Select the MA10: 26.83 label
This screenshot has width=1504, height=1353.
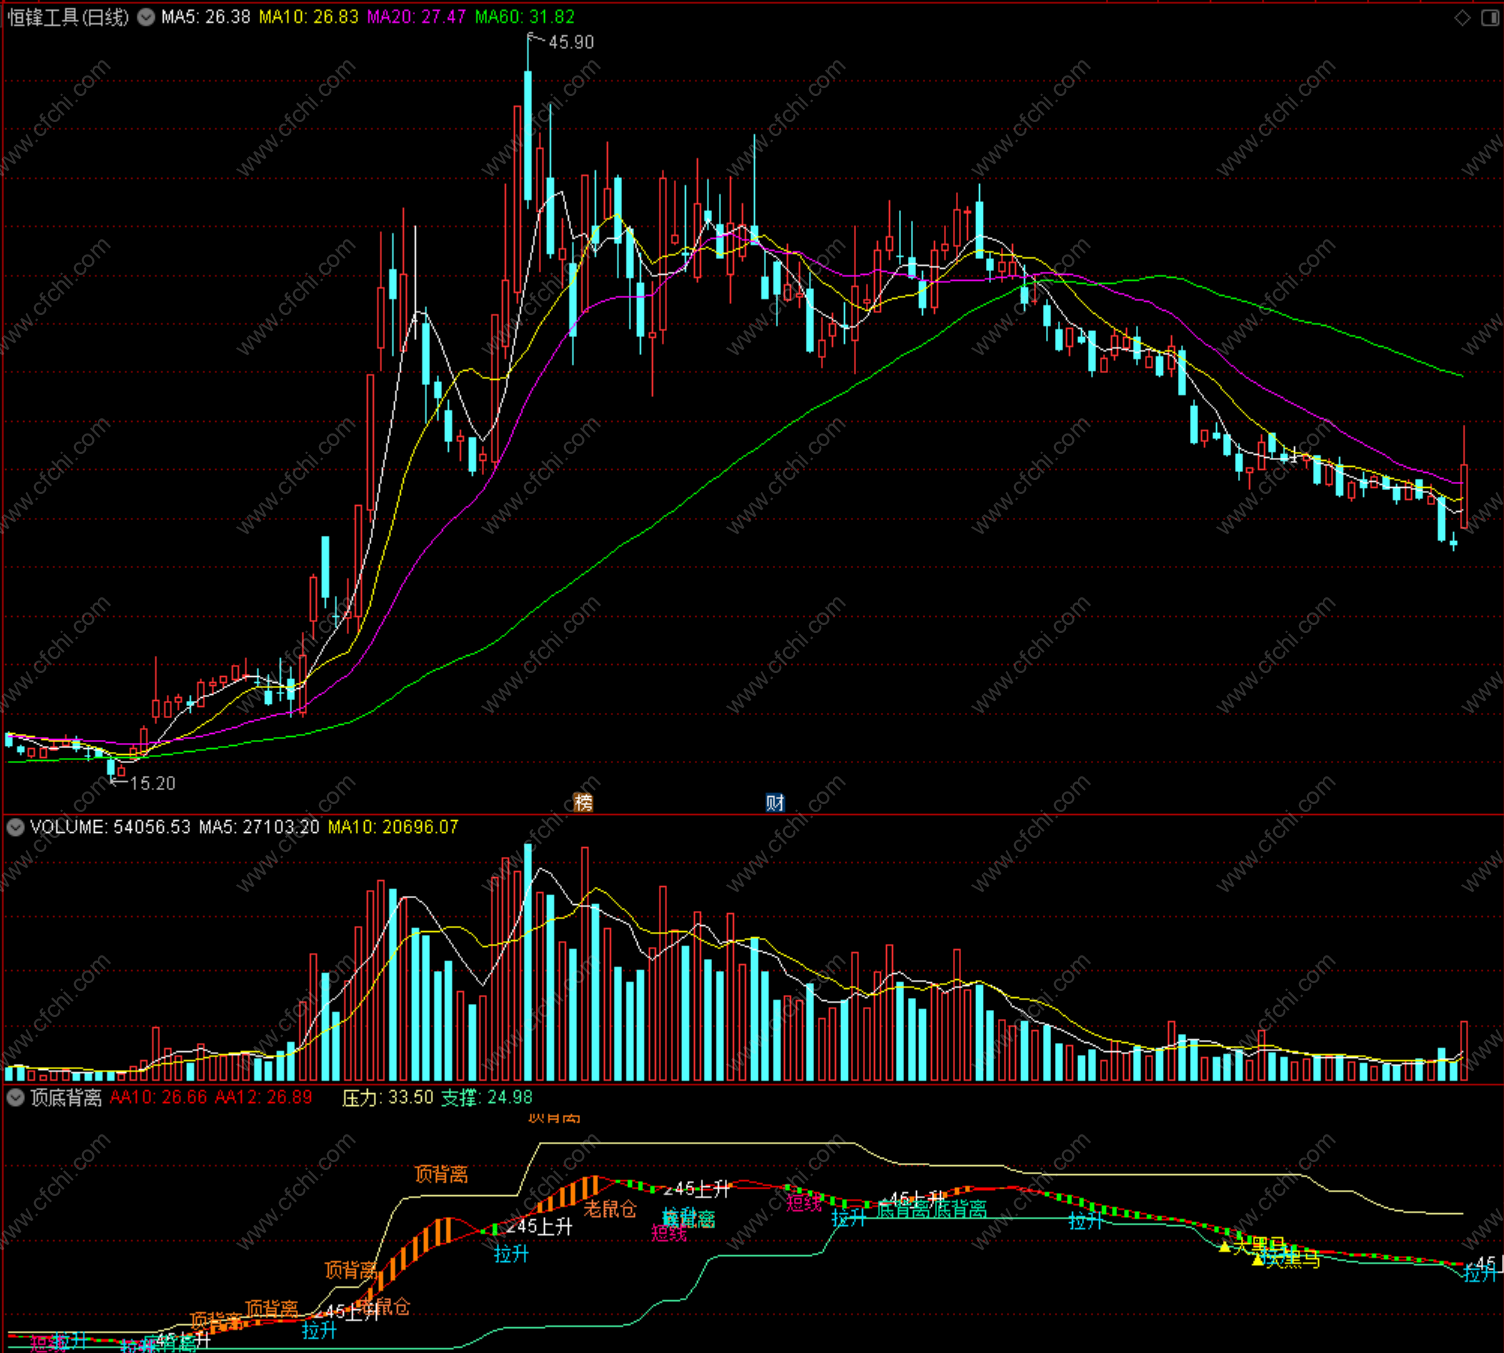pyautogui.click(x=308, y=17)
